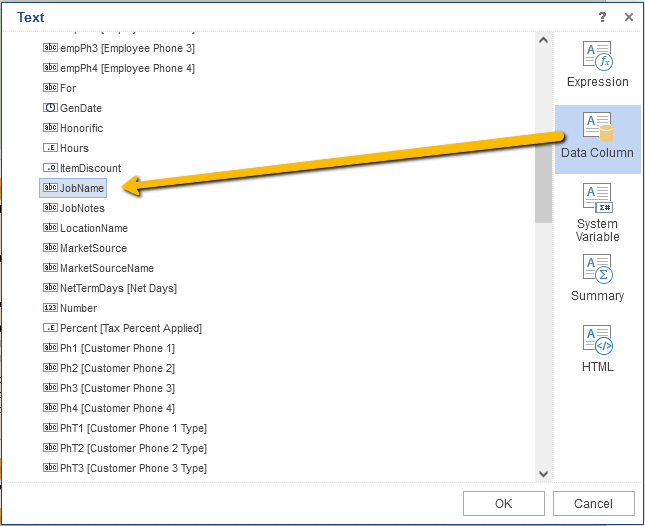Viewport: 645px width, 526px height.
Task: Select the Expression icon
Action: coord(597,56)
